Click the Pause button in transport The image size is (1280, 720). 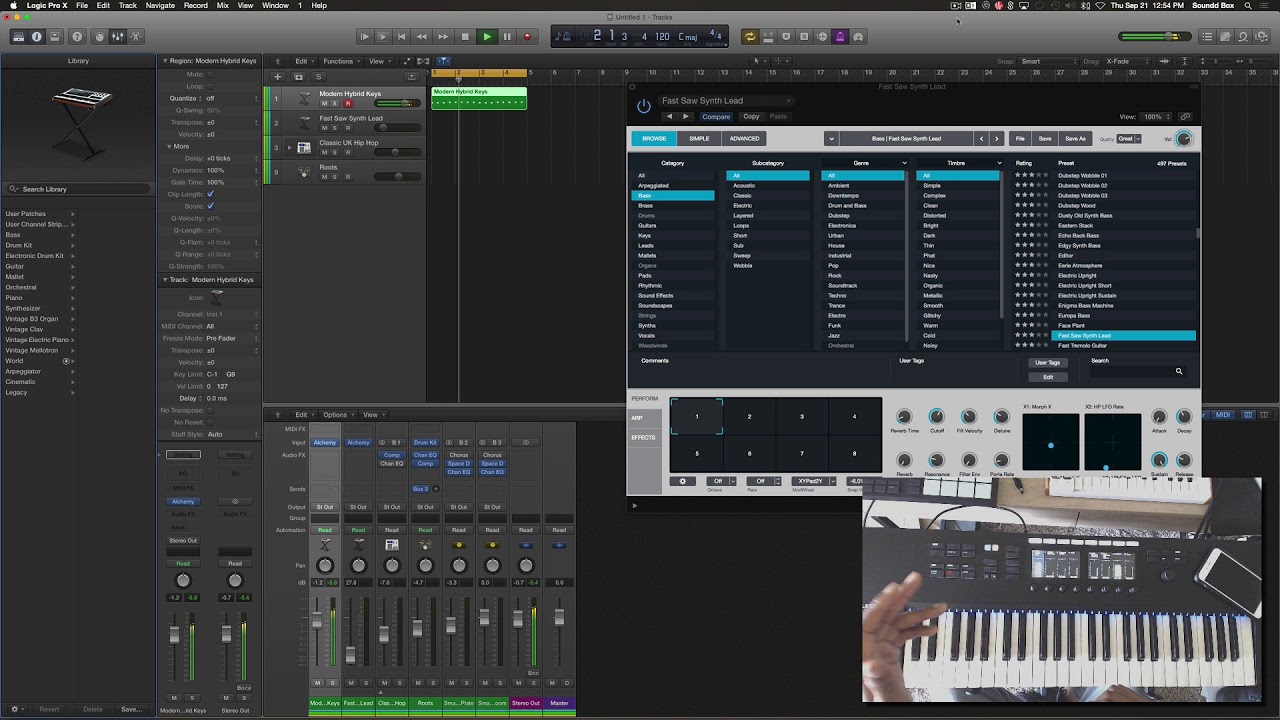point(507,37)
